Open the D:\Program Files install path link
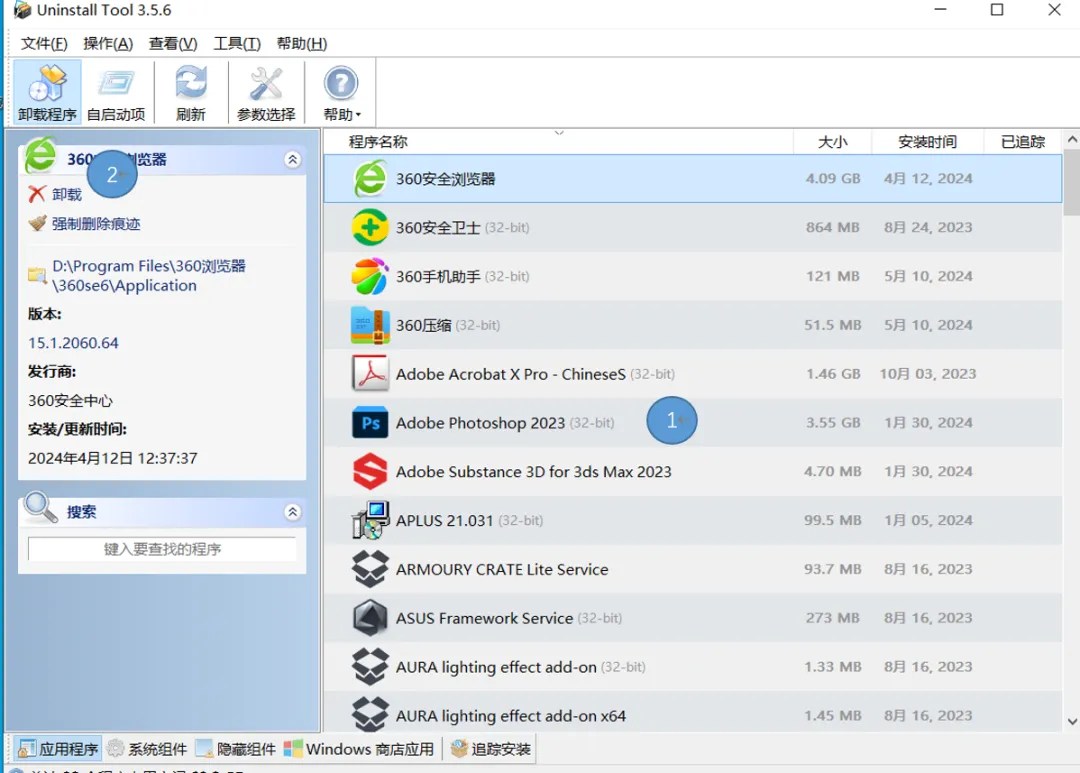This screenshot has width=1080, height=773. click(x=148, y=276)
